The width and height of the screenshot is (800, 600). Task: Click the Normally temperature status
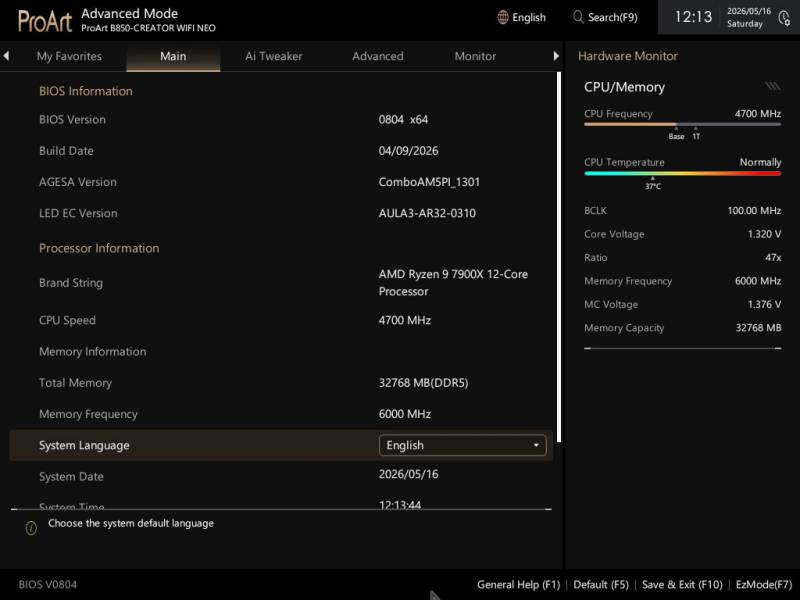pyautogui.click(x=760, y=162)
